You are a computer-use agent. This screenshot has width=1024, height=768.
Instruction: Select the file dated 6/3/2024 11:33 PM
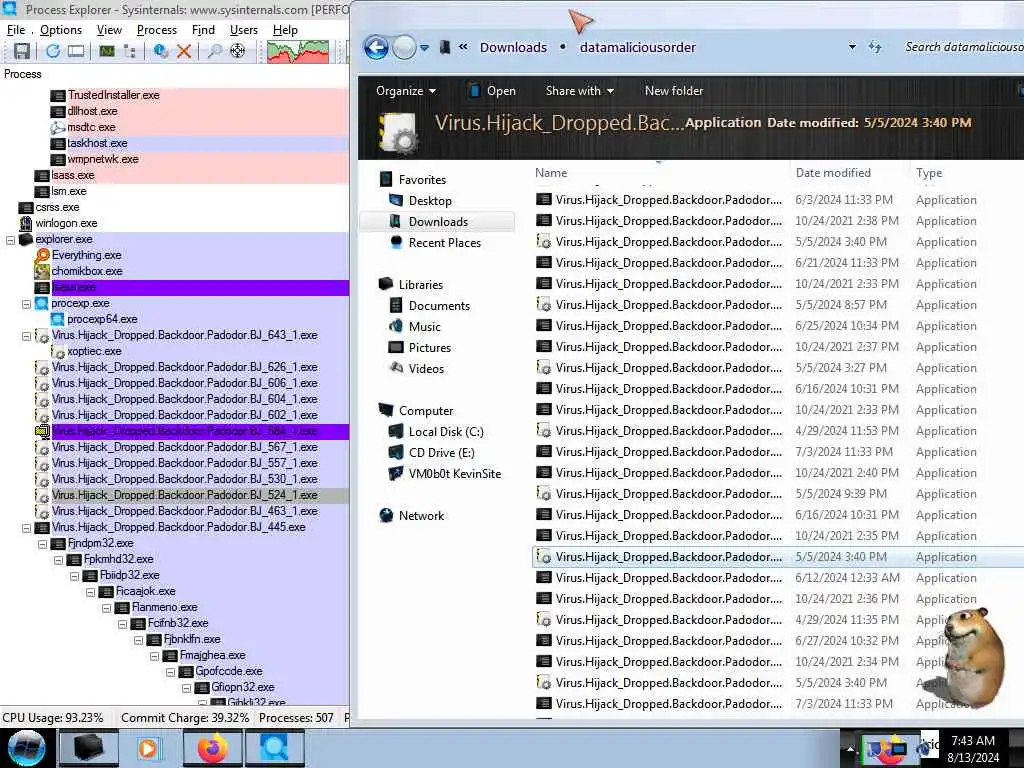click(x=778, y=200)
